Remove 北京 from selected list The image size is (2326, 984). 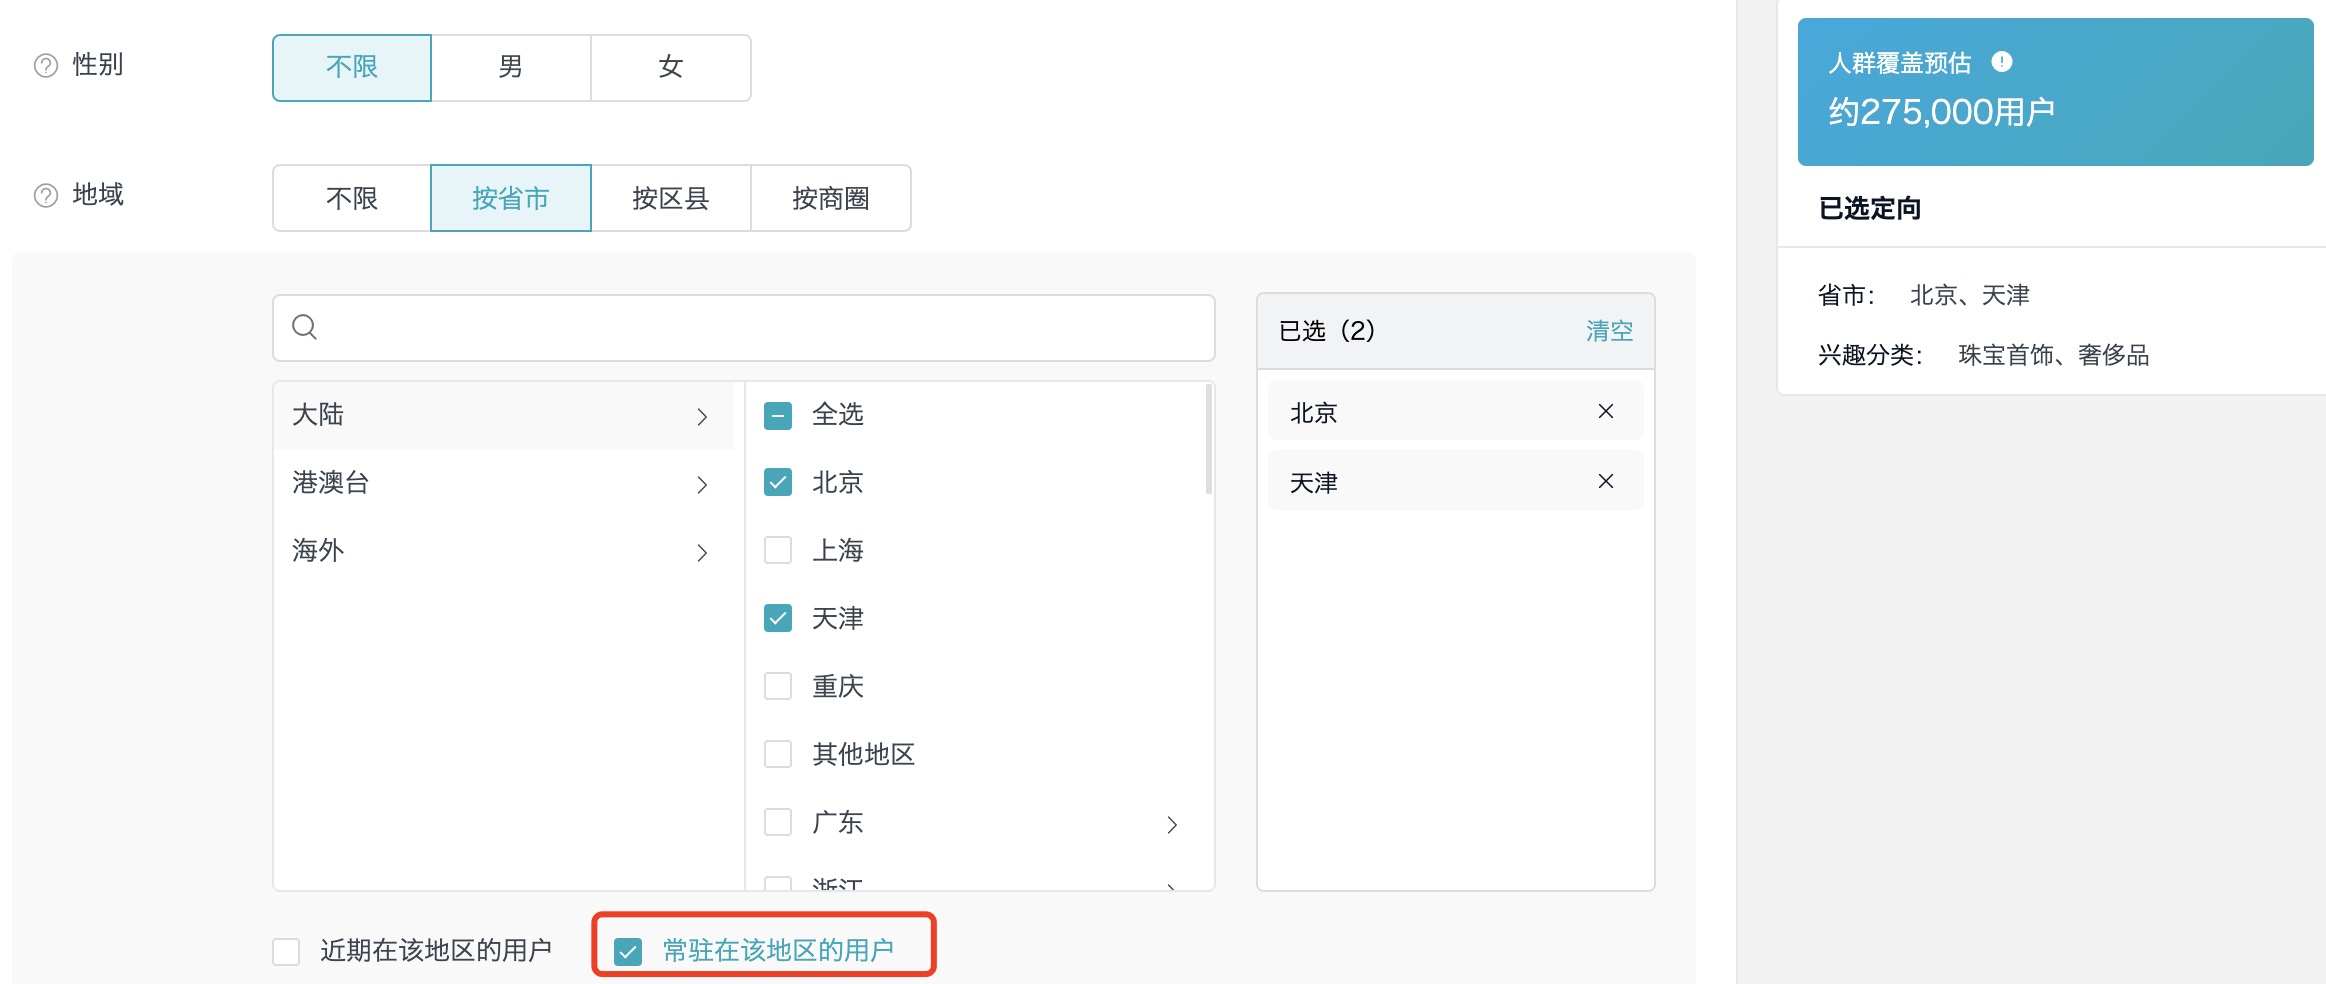coord(1606,411)
